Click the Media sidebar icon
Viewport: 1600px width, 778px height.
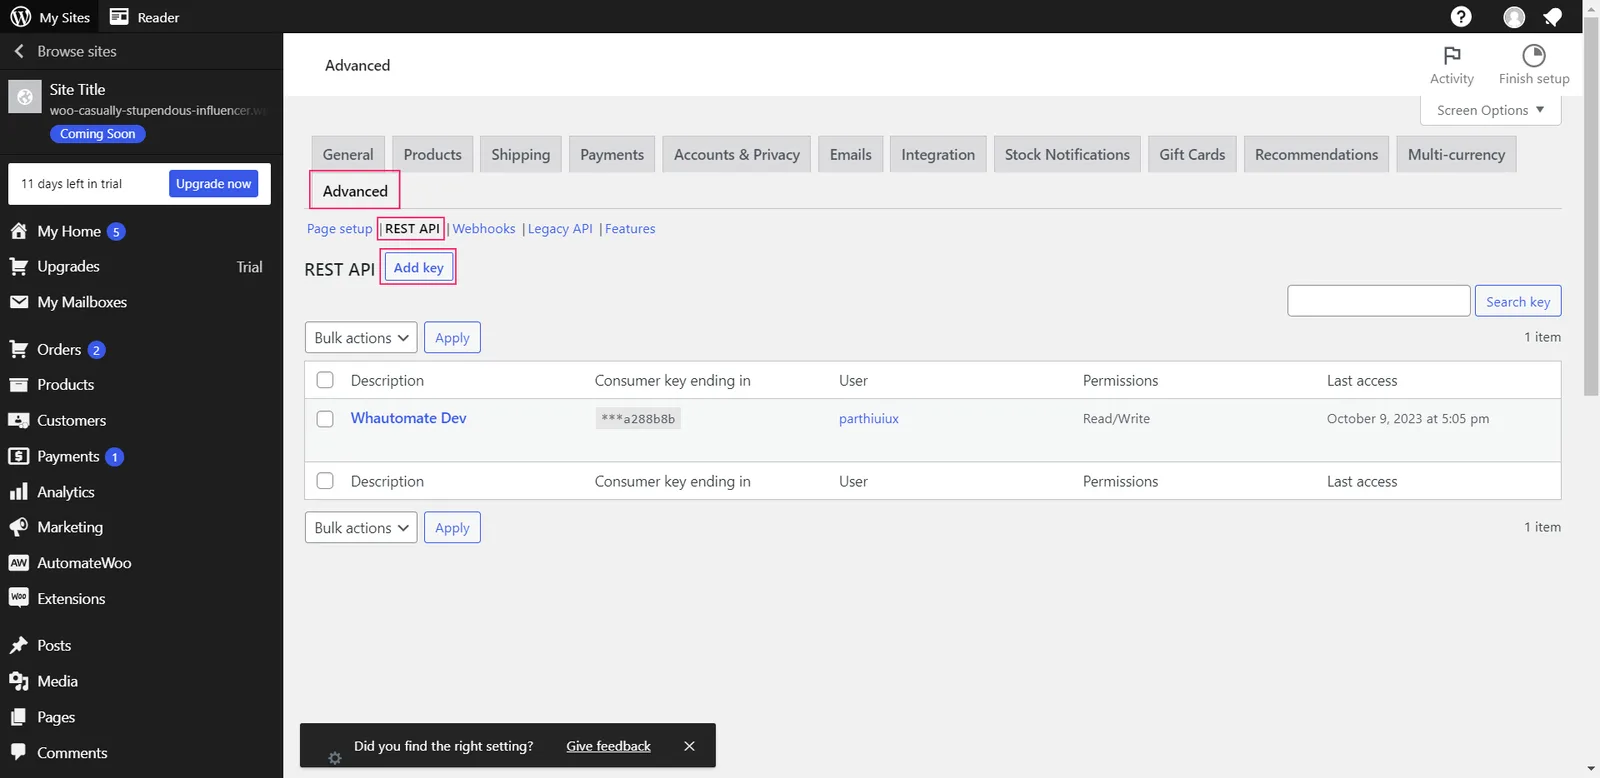pos(19,681)
